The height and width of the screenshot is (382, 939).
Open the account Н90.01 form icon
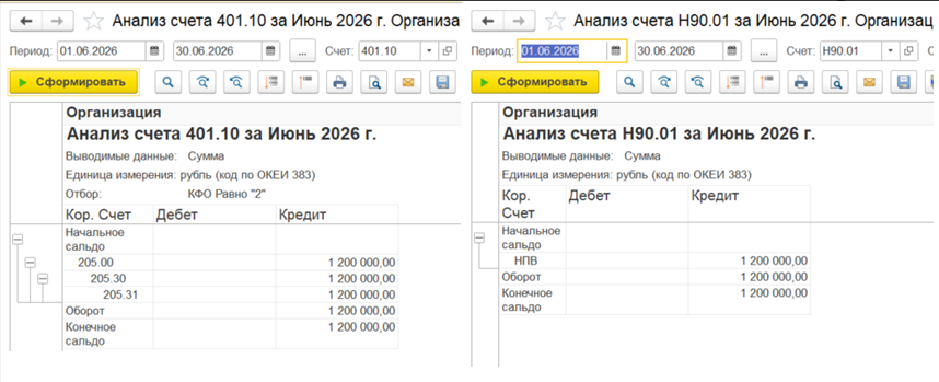(908, 51)
